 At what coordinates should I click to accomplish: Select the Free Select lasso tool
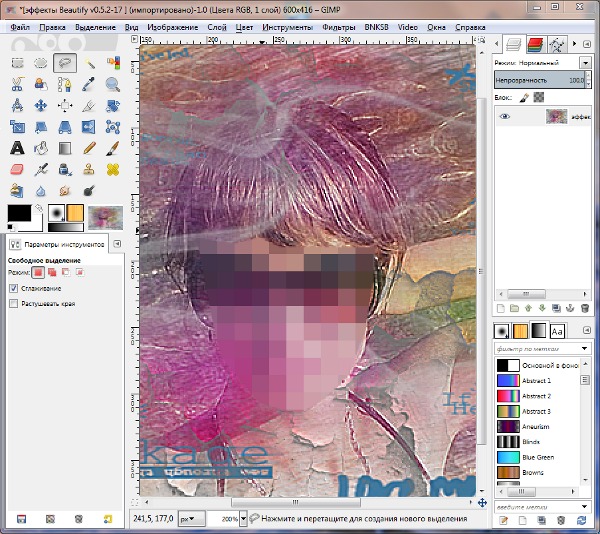tap(65, 63)
